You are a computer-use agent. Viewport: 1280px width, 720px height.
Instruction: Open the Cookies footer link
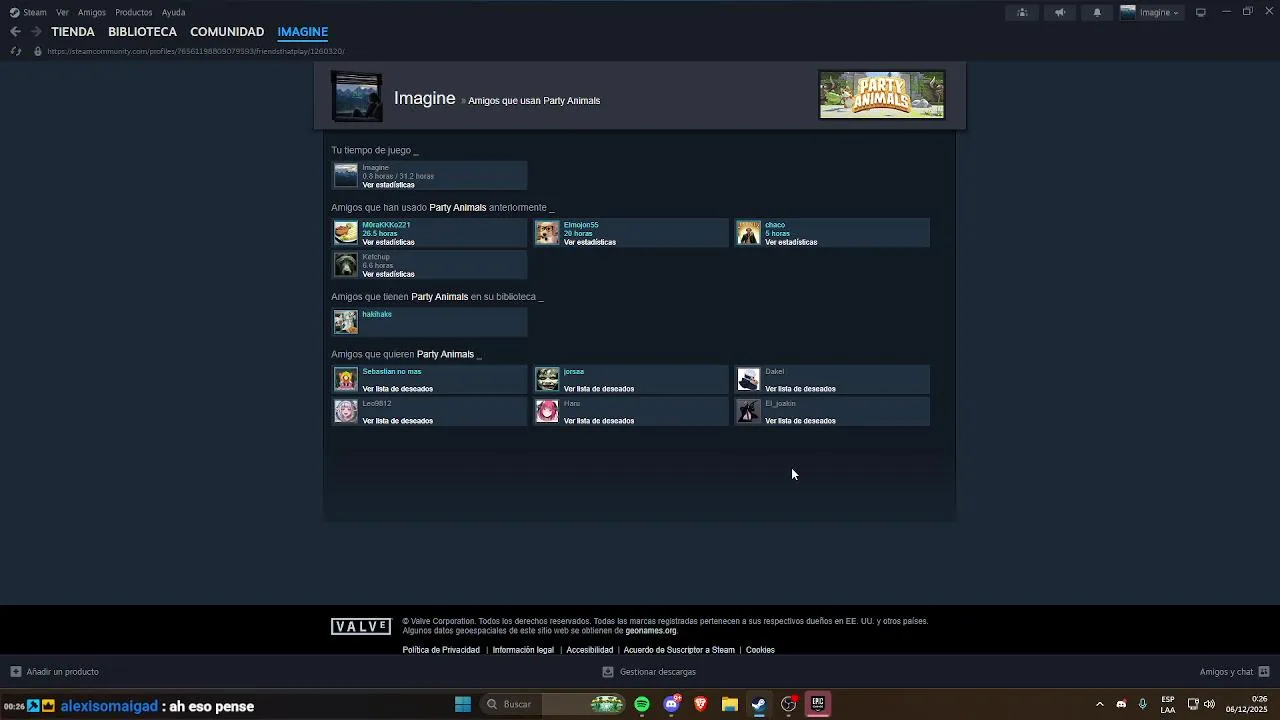point(760,650)
